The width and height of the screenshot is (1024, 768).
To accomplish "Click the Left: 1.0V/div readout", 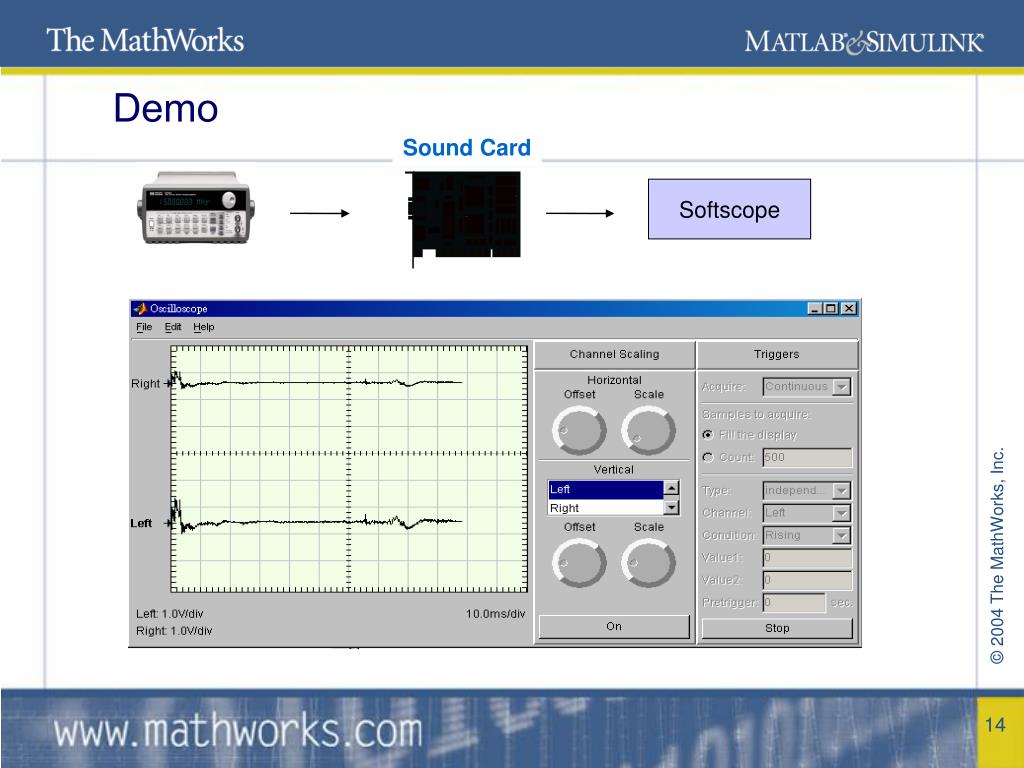I will (170, 614).
